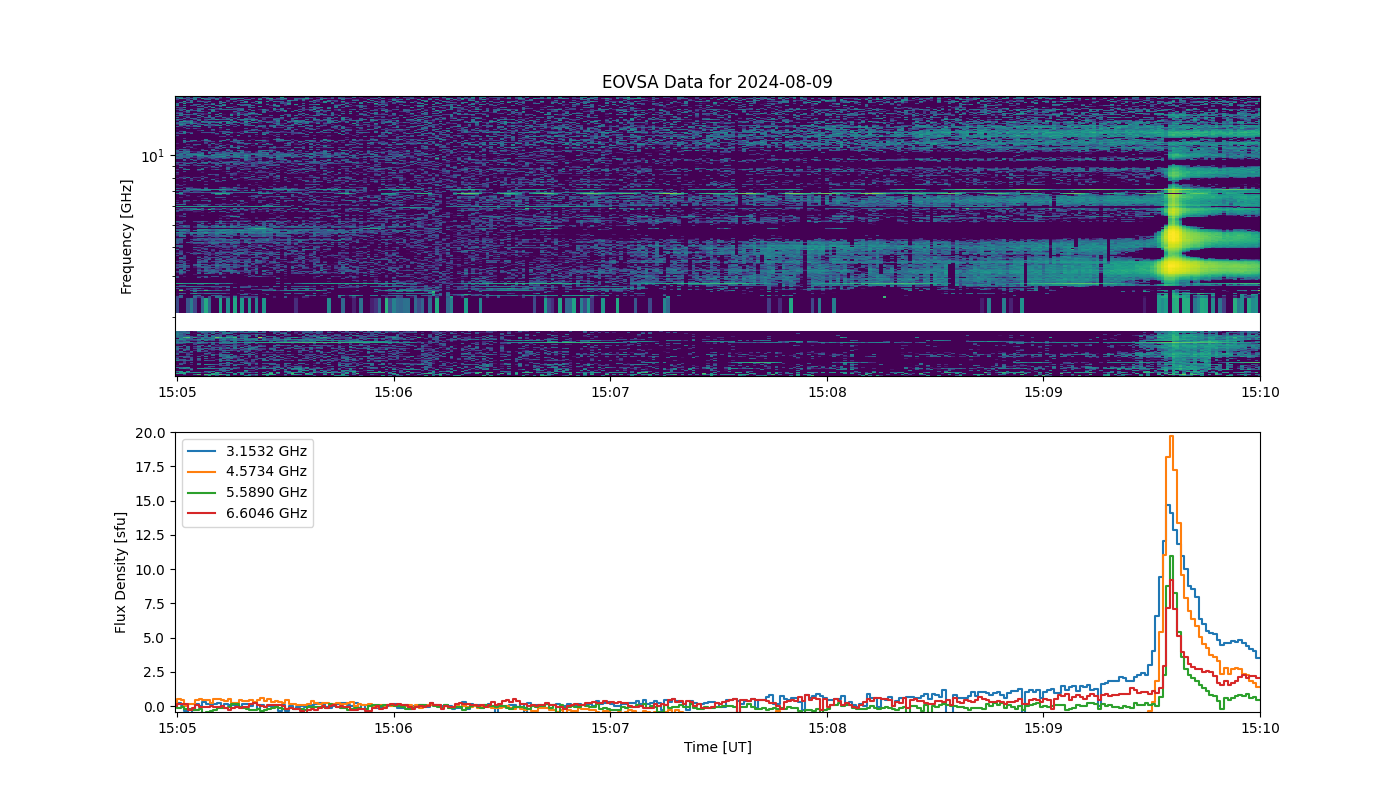The height and width of the screenshot is (800, 1400).
Task: Click the Frequency [GHz] axis label
Action: coord(127,237)
